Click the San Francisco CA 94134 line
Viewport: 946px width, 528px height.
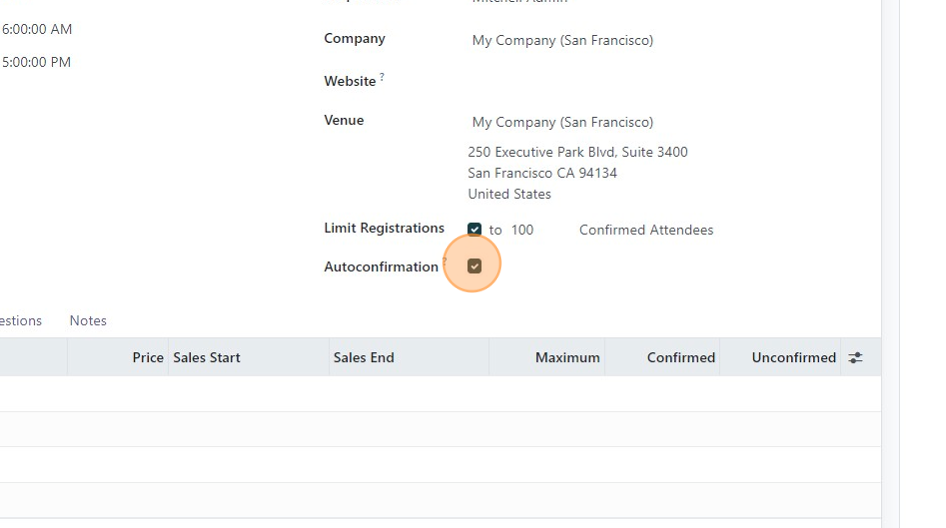pos(542,173)
